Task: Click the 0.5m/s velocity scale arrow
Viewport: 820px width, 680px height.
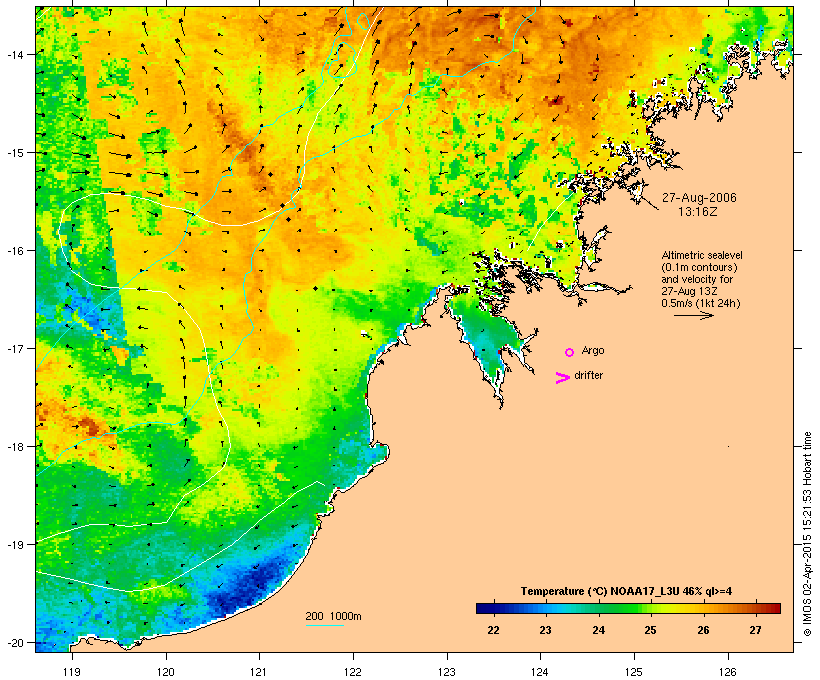Action: click(693, 315)
